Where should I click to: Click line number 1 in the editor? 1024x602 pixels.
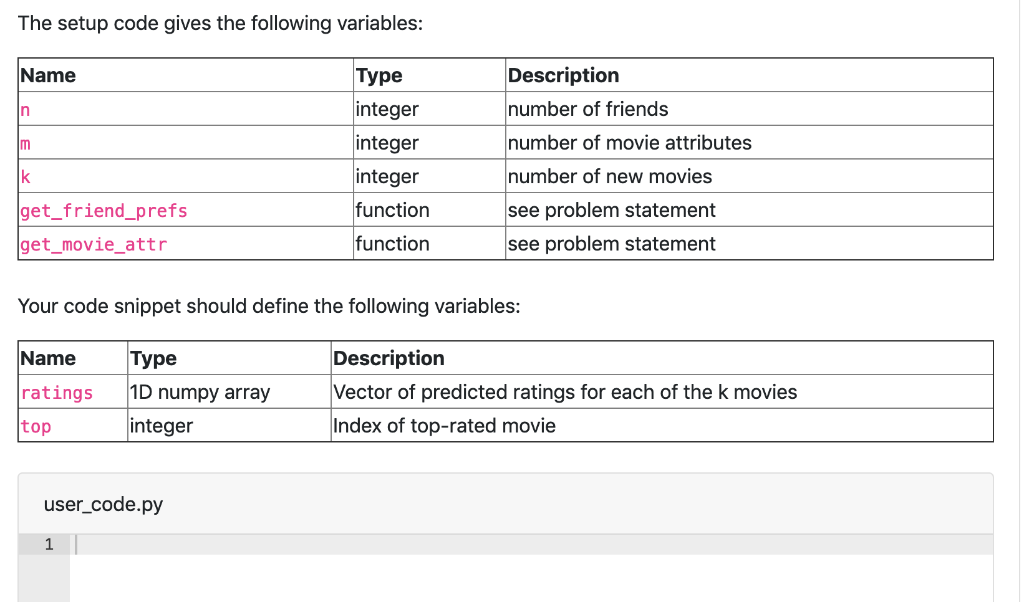pyautogui.click(x=48, y=544)
